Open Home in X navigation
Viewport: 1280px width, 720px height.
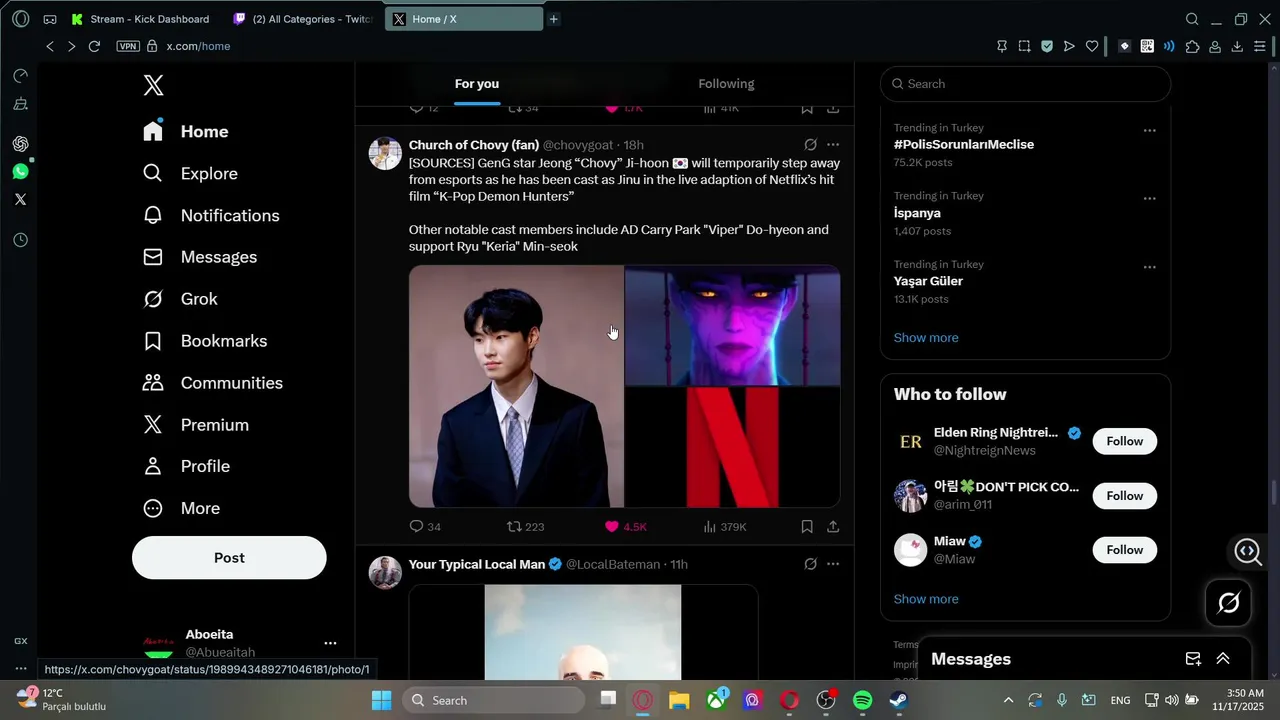186,132
